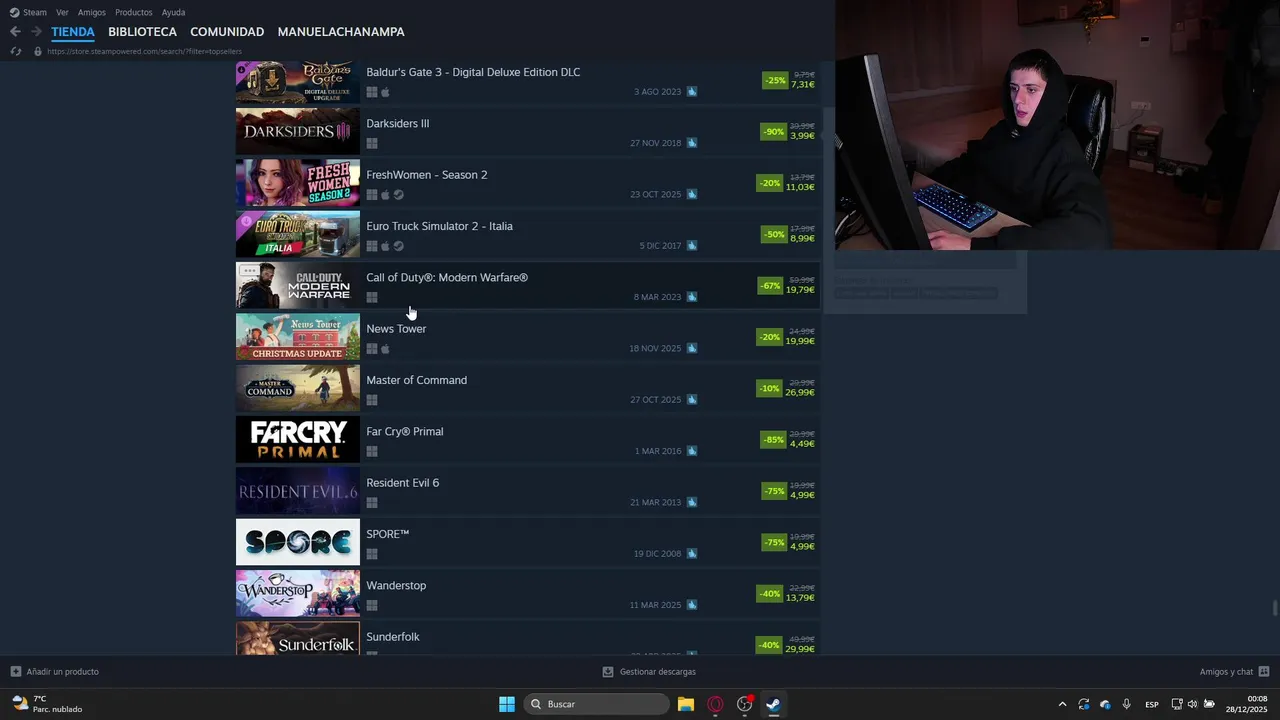This screenshot has width=1280, height=720.
Task: Select the Master of Command title
Action: coord(416,380)
